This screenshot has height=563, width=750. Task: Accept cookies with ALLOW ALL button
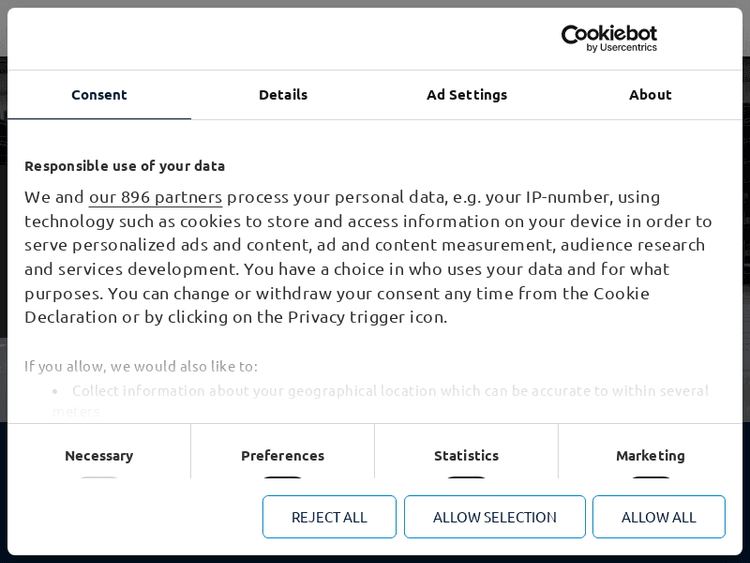click(658, 517)
